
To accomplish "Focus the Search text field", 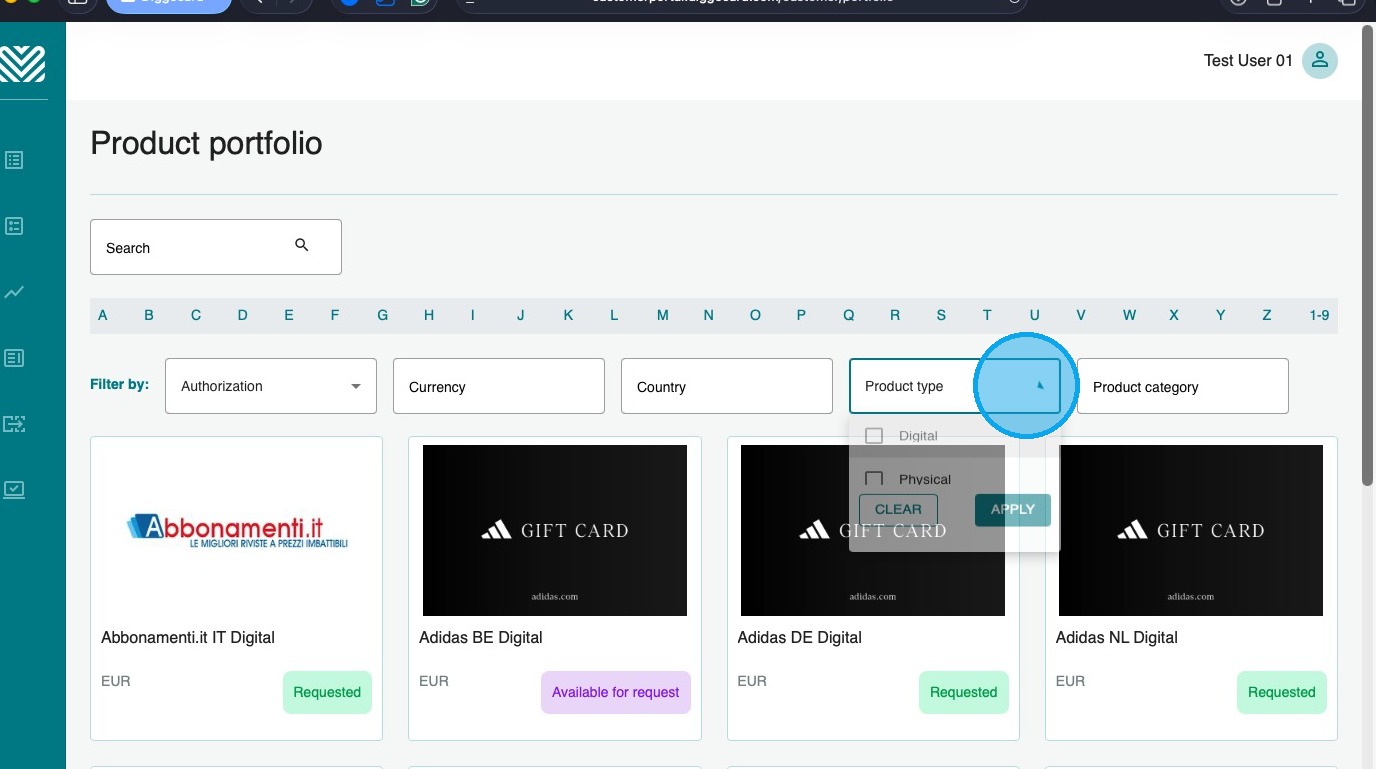I will [x=216, y=247].
